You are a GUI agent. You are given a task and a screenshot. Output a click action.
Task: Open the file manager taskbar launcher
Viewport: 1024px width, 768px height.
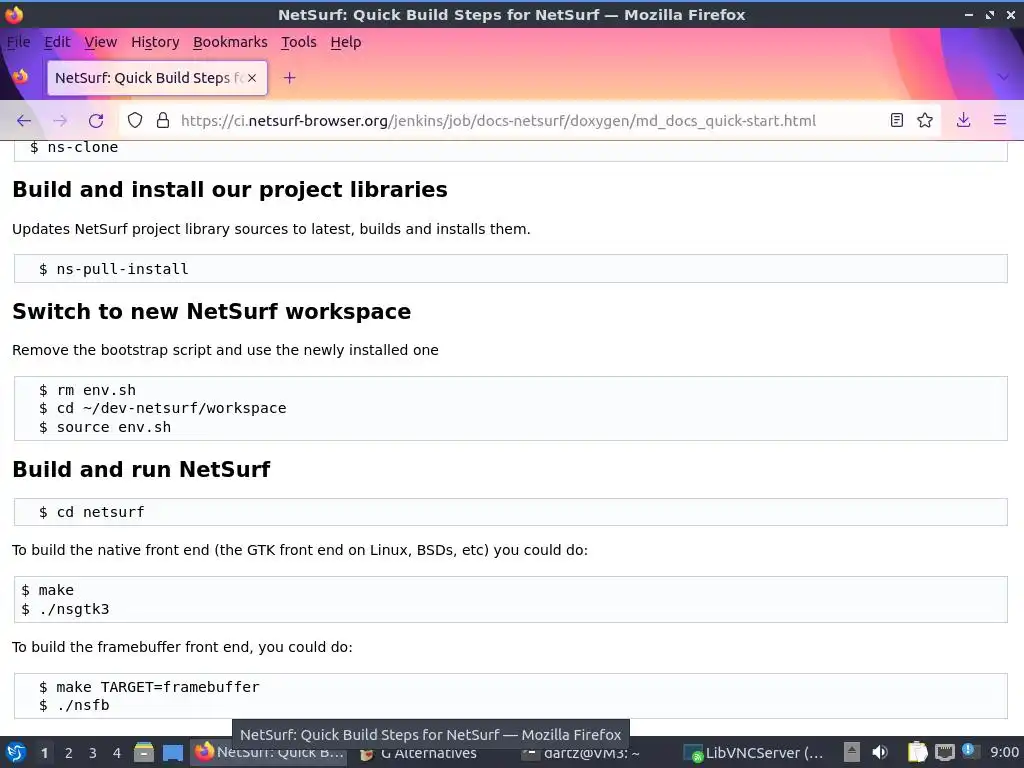[144, 753]
